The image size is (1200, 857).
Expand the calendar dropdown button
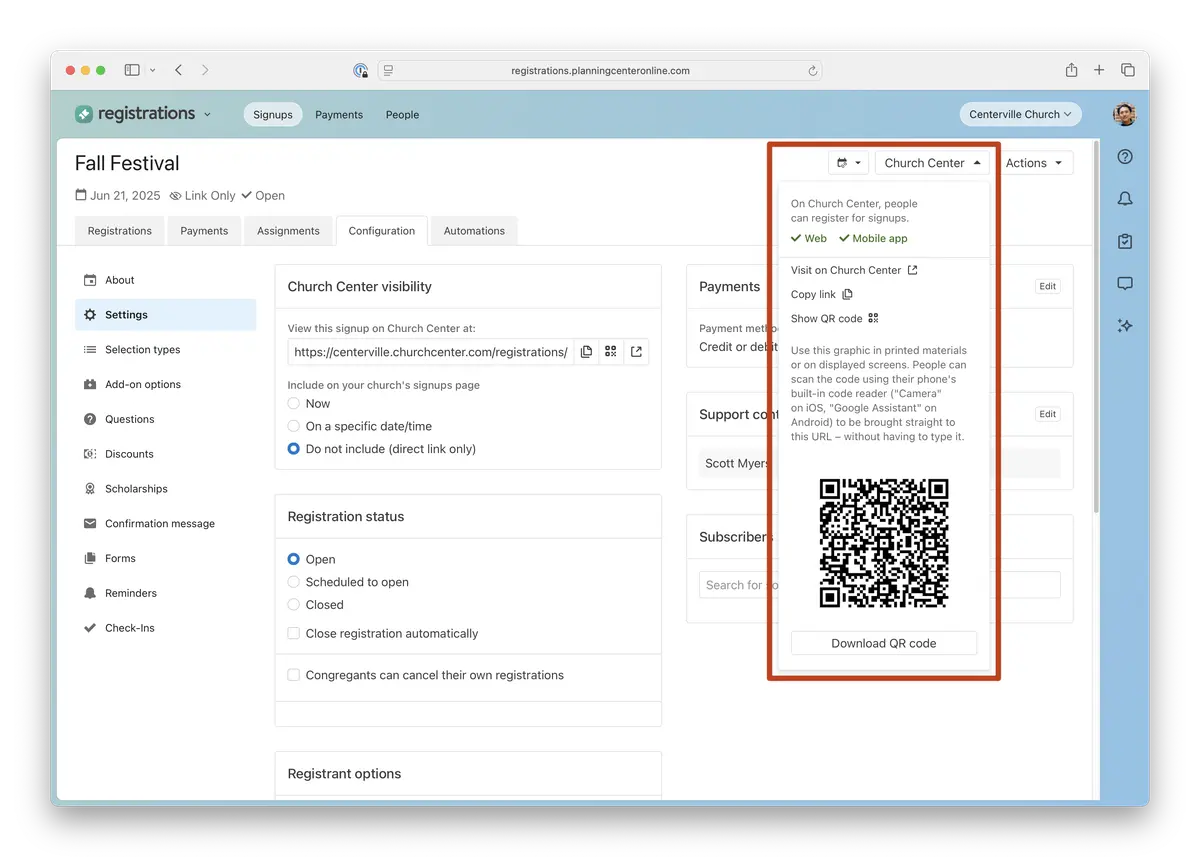[x=849, y=163]
